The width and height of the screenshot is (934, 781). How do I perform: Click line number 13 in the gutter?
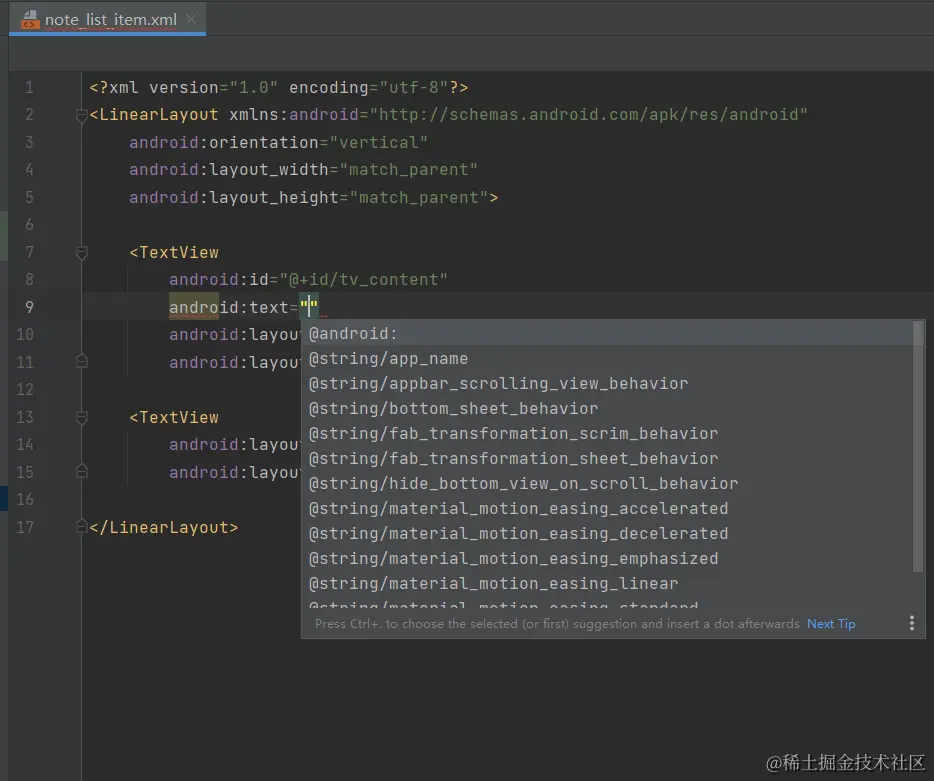[25, 418]
